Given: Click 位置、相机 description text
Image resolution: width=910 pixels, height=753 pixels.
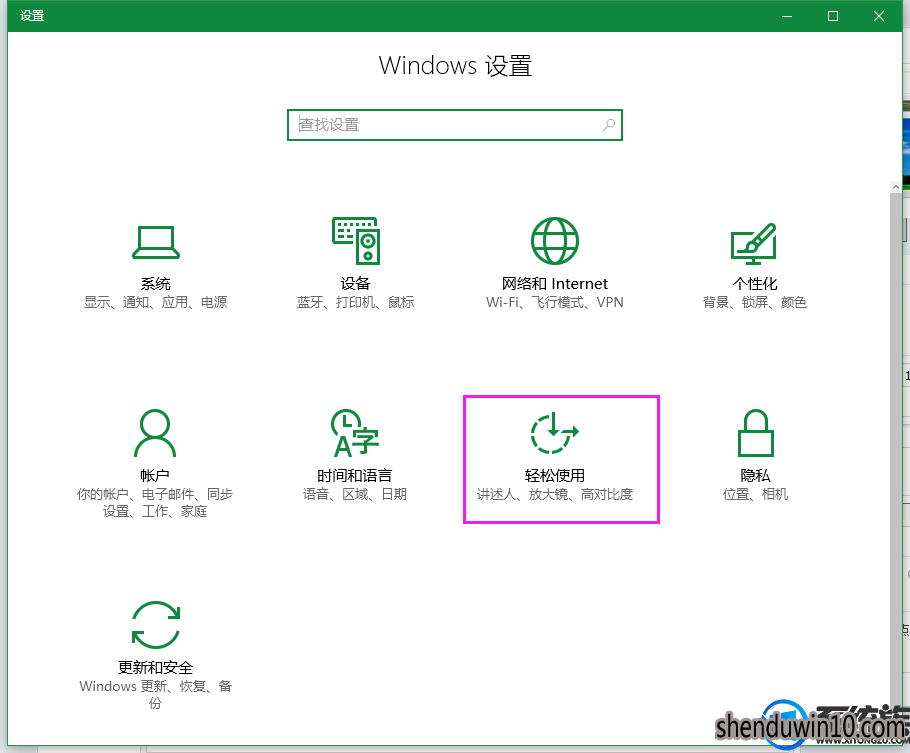Looking at the screenshot, I should point(755,495).
